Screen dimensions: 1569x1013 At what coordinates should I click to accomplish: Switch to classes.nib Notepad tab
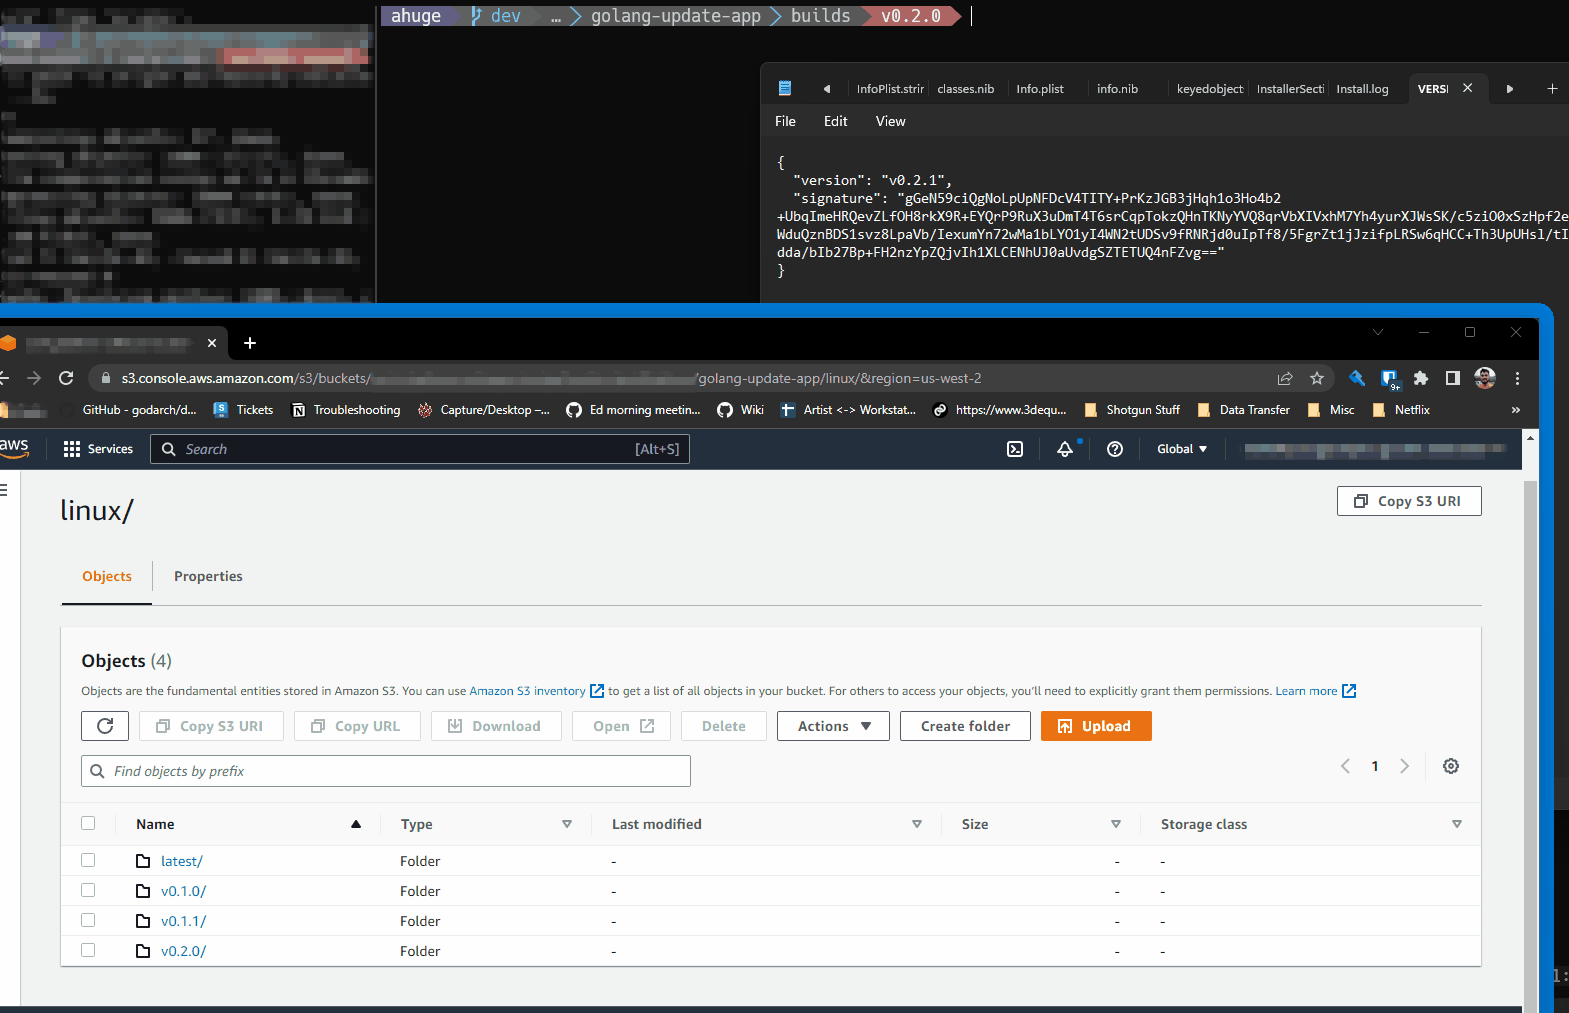pyautogui.click(x=965, y=89)
